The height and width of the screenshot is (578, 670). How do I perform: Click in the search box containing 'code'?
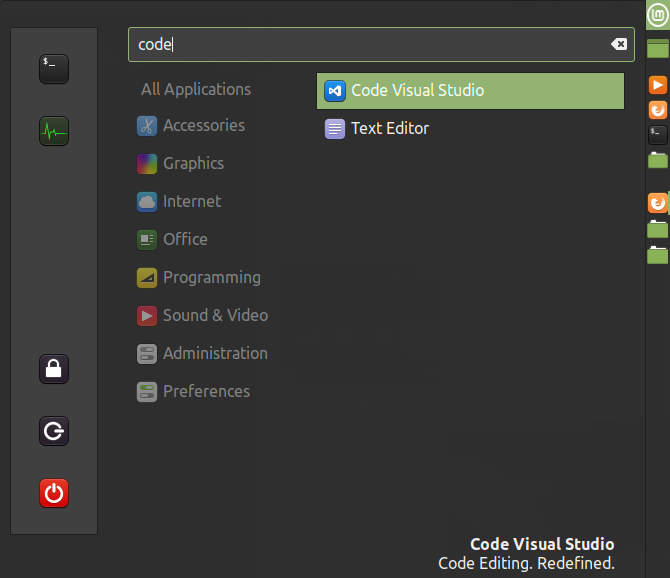[x=381, y=44]
